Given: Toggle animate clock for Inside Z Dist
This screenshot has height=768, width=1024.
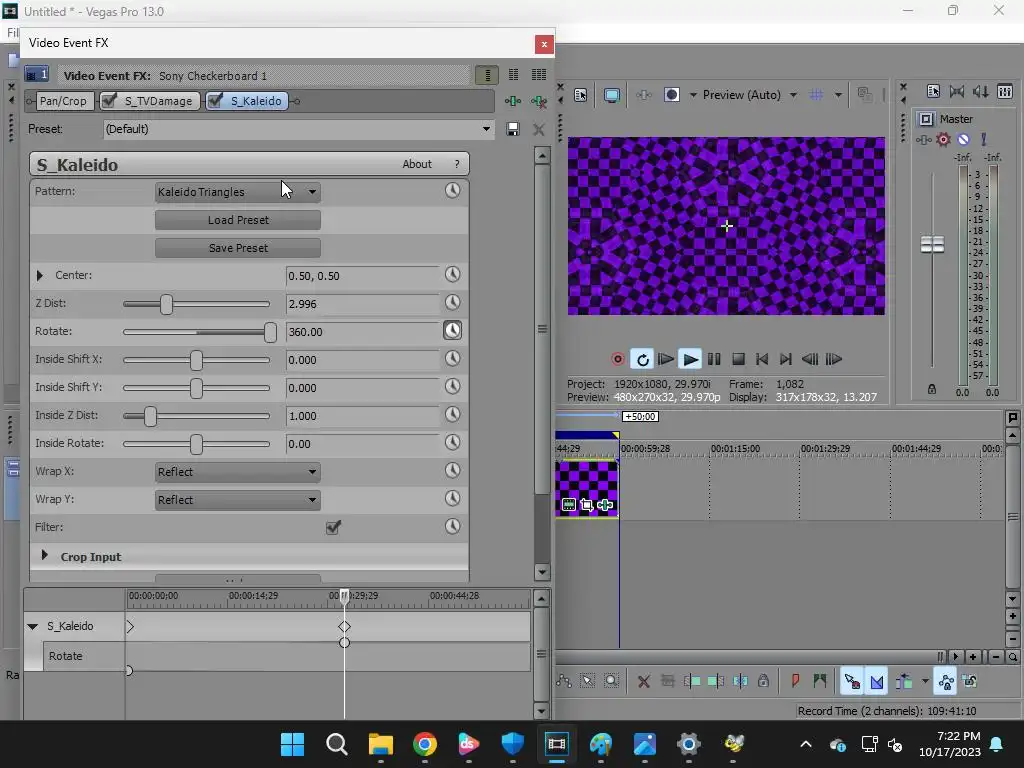Looking at the screenshot, I should pyautogui.click(x=453, y=415).
